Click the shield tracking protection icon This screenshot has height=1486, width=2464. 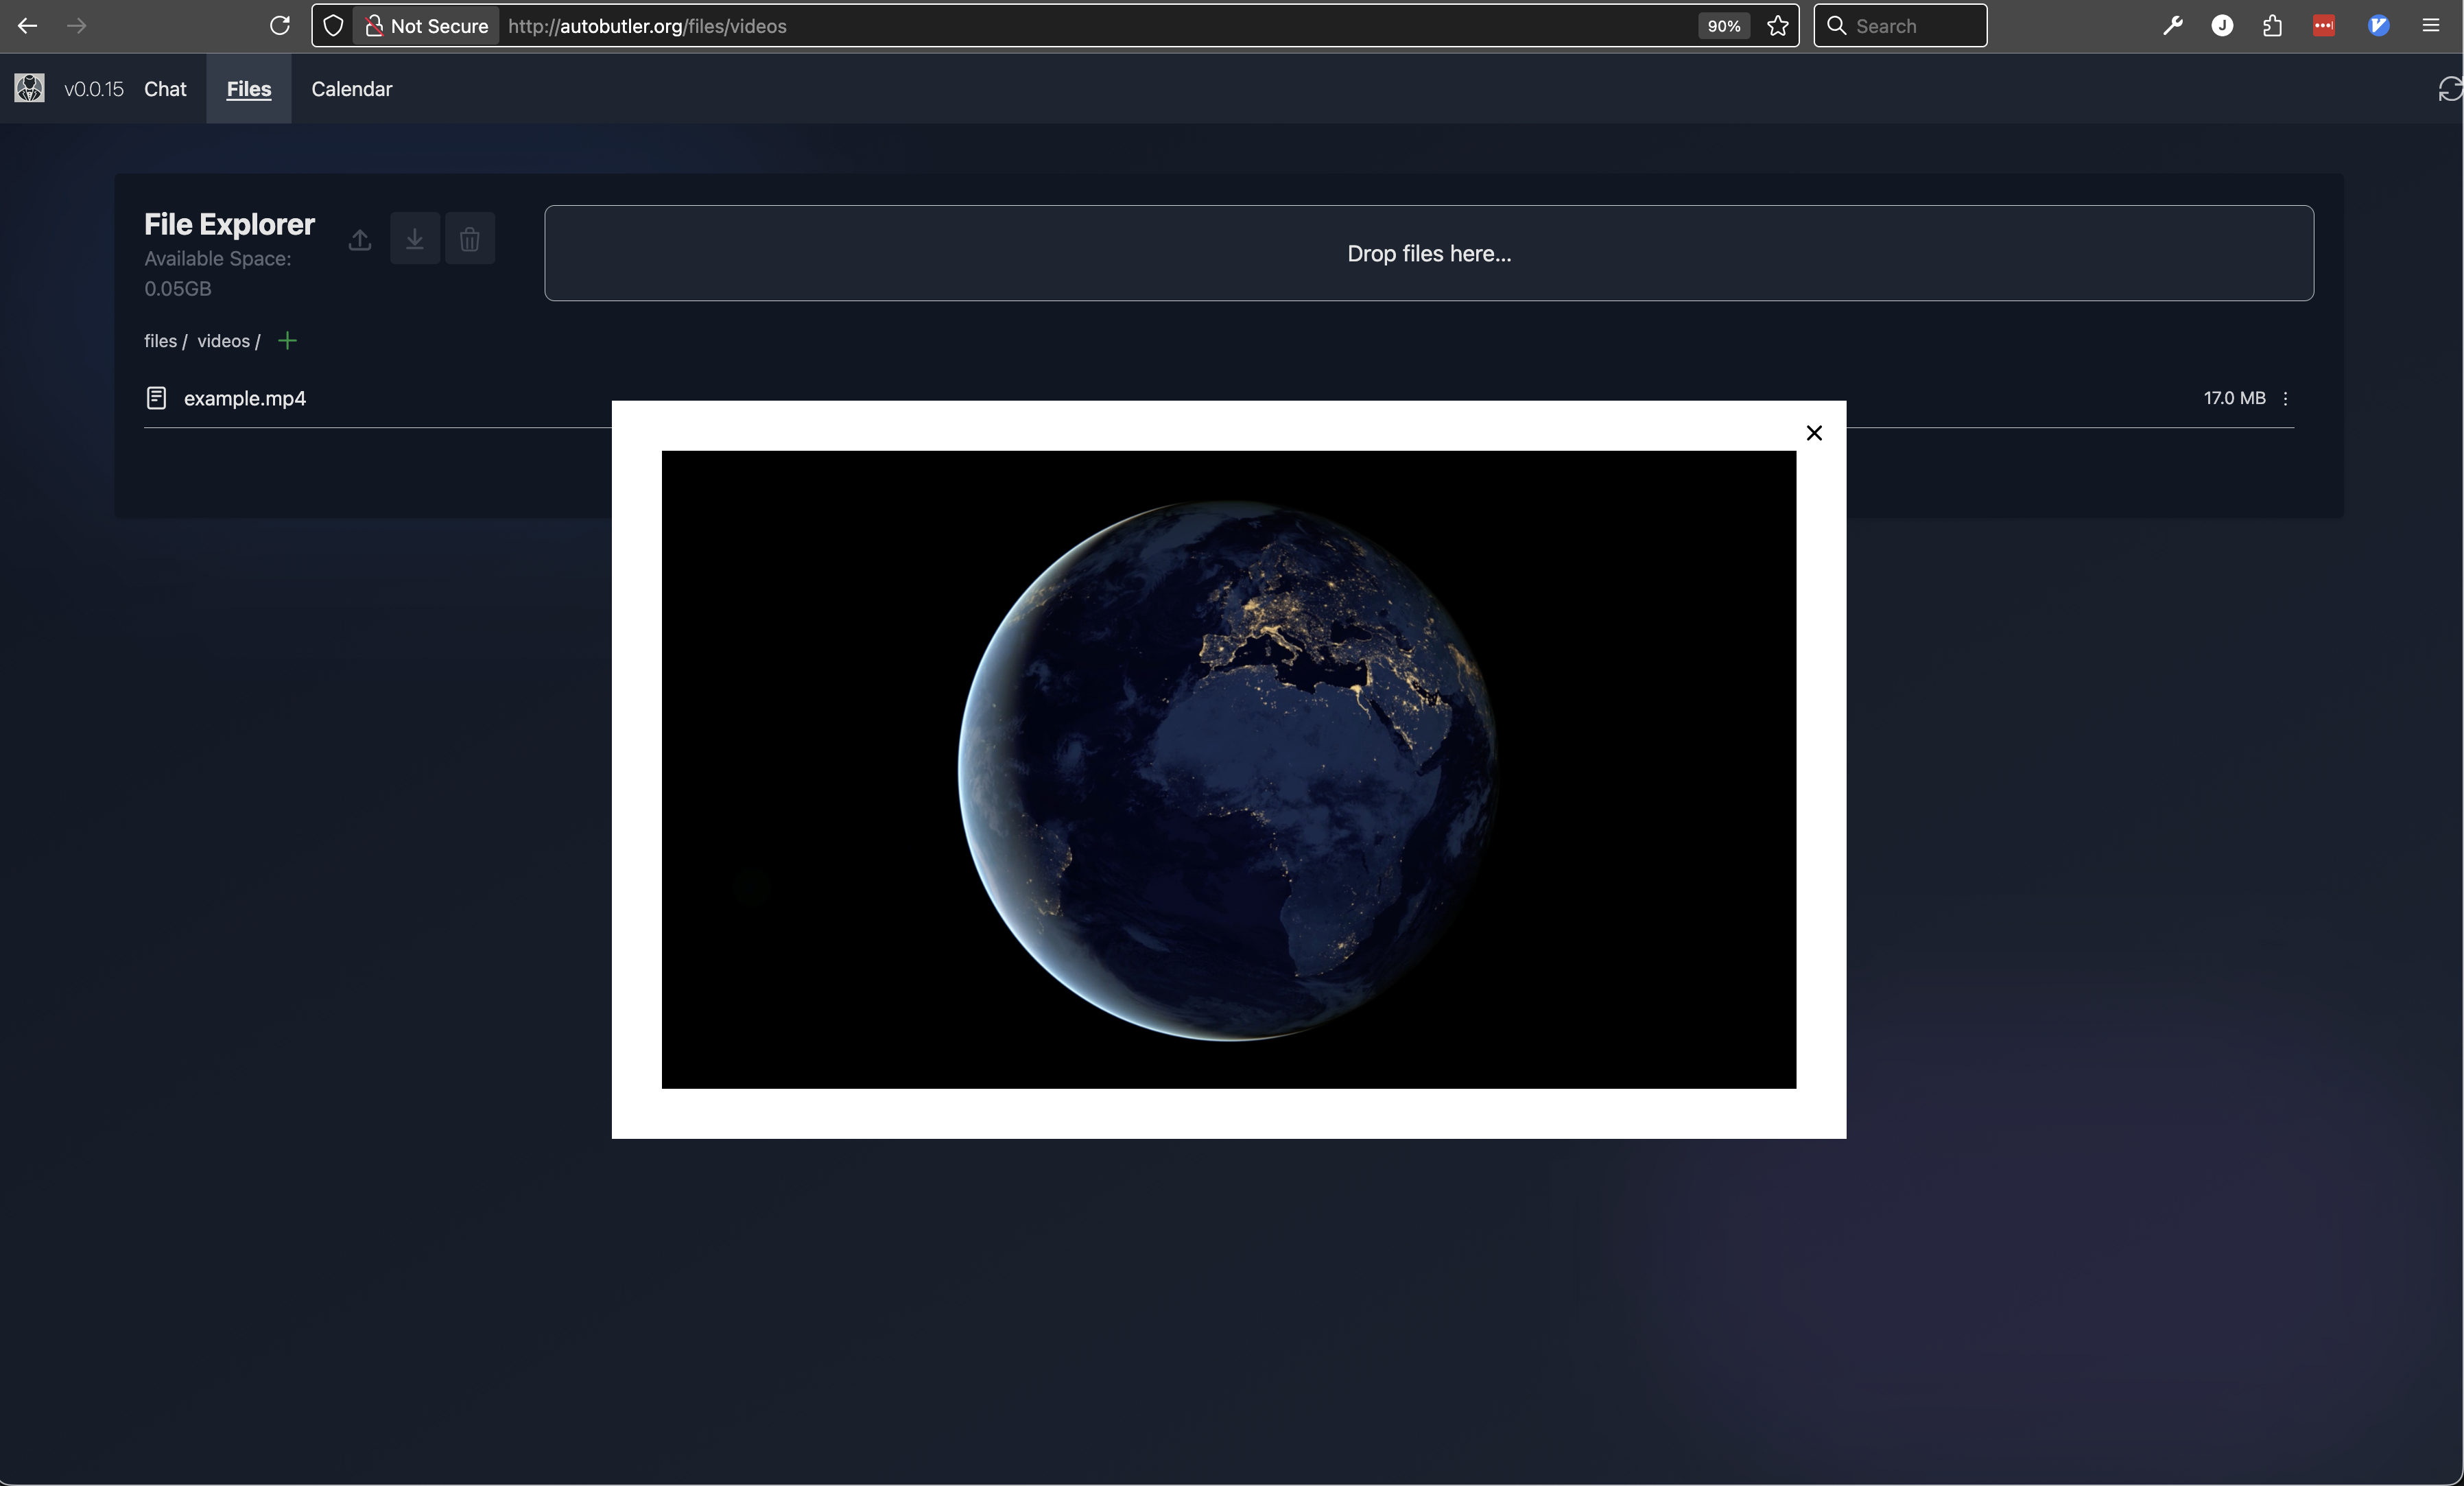pos(333,25)
